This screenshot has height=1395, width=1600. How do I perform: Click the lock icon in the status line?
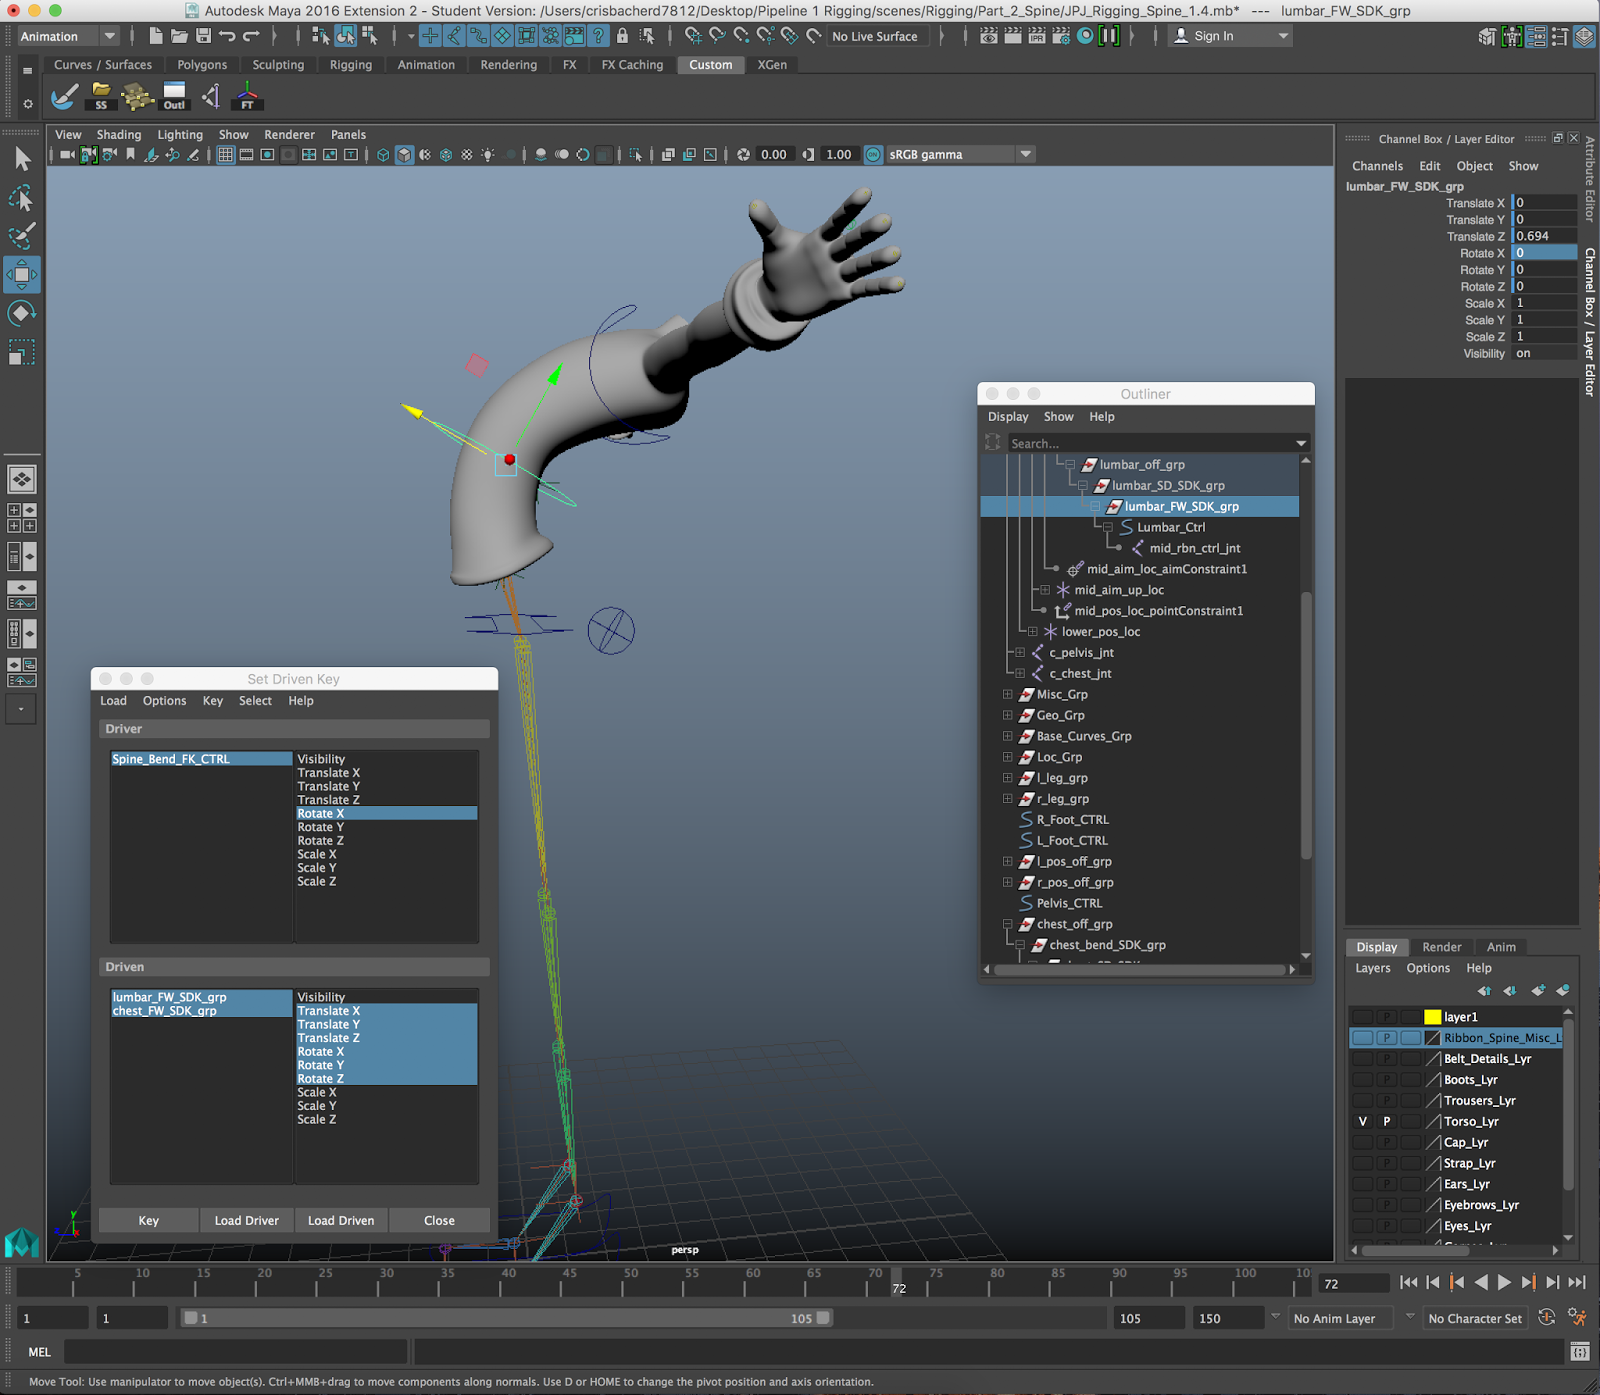(x=622, y=37)
